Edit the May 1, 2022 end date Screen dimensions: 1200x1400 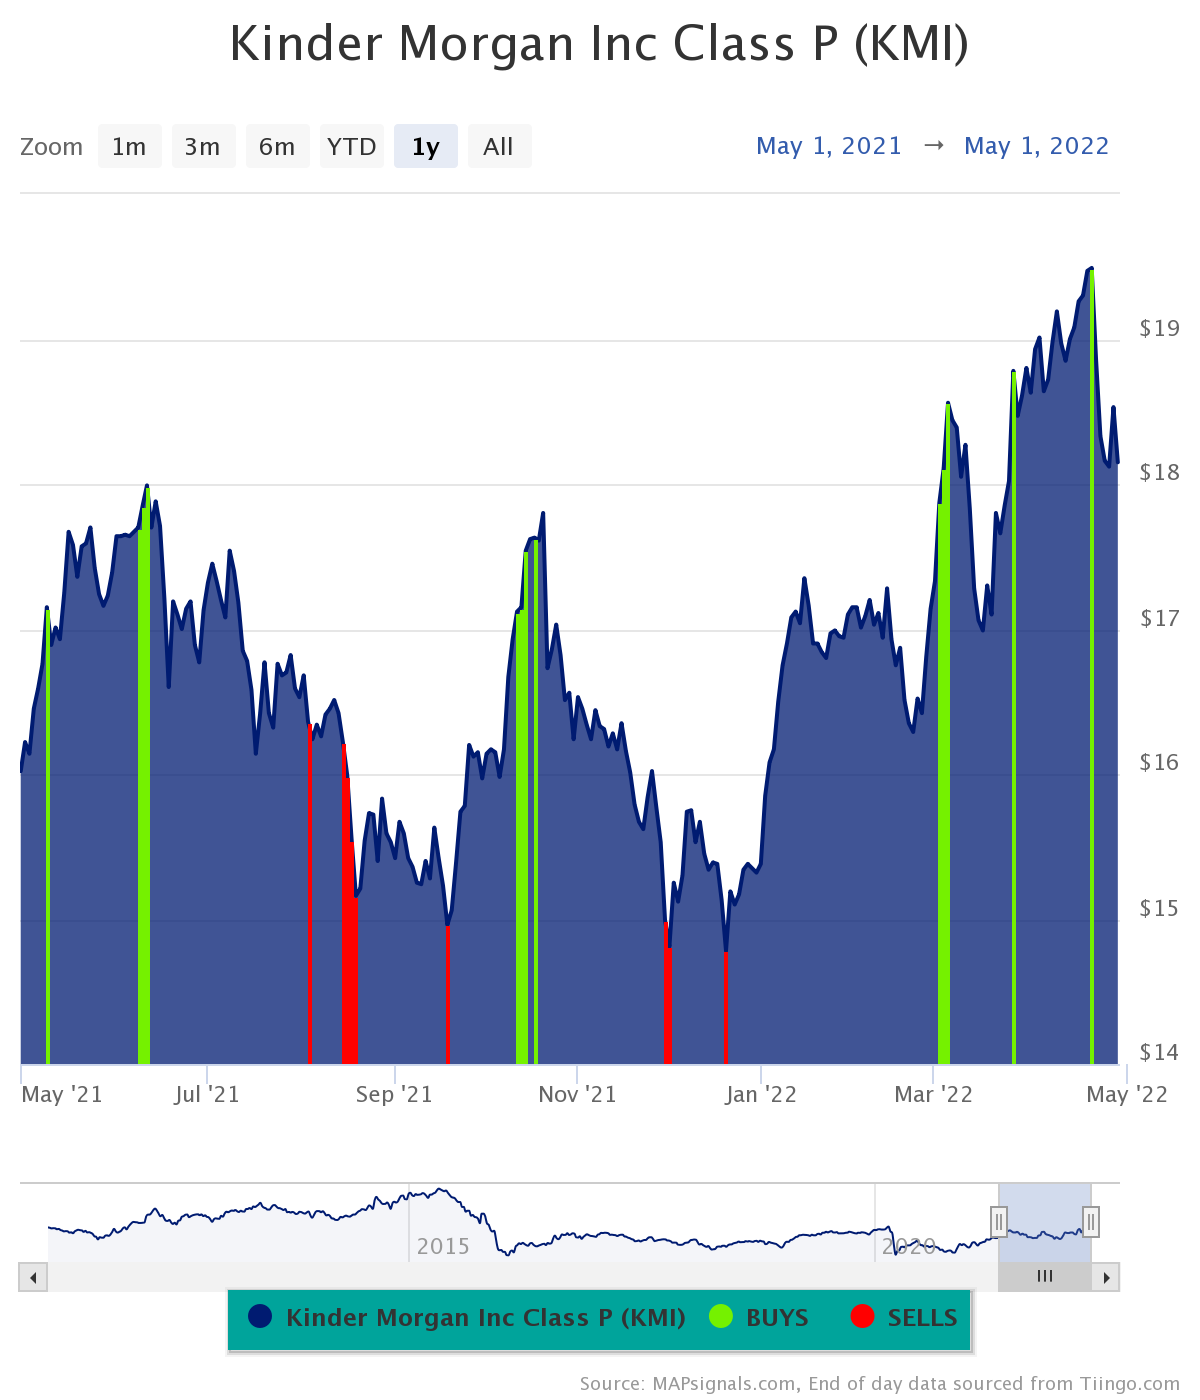coord(1037,146)
